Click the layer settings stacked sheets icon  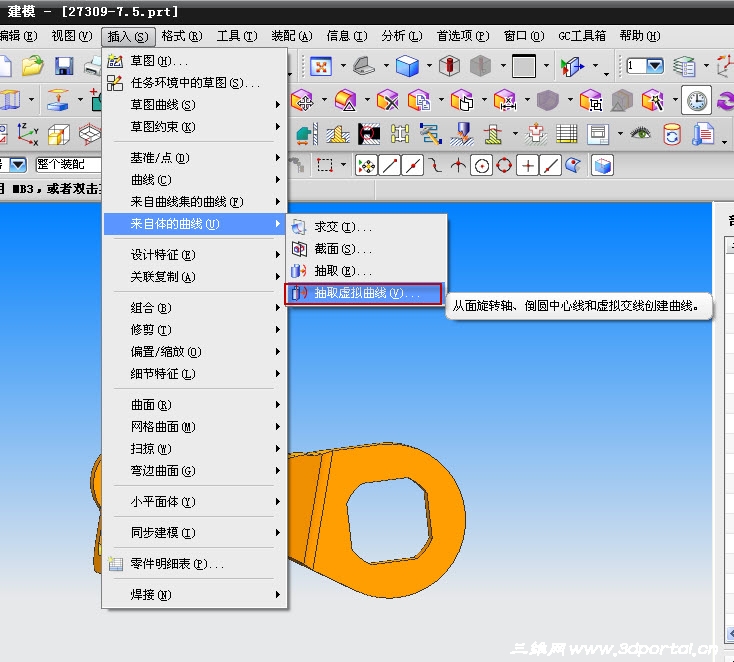pyautogui.click(x=684, y=66)
